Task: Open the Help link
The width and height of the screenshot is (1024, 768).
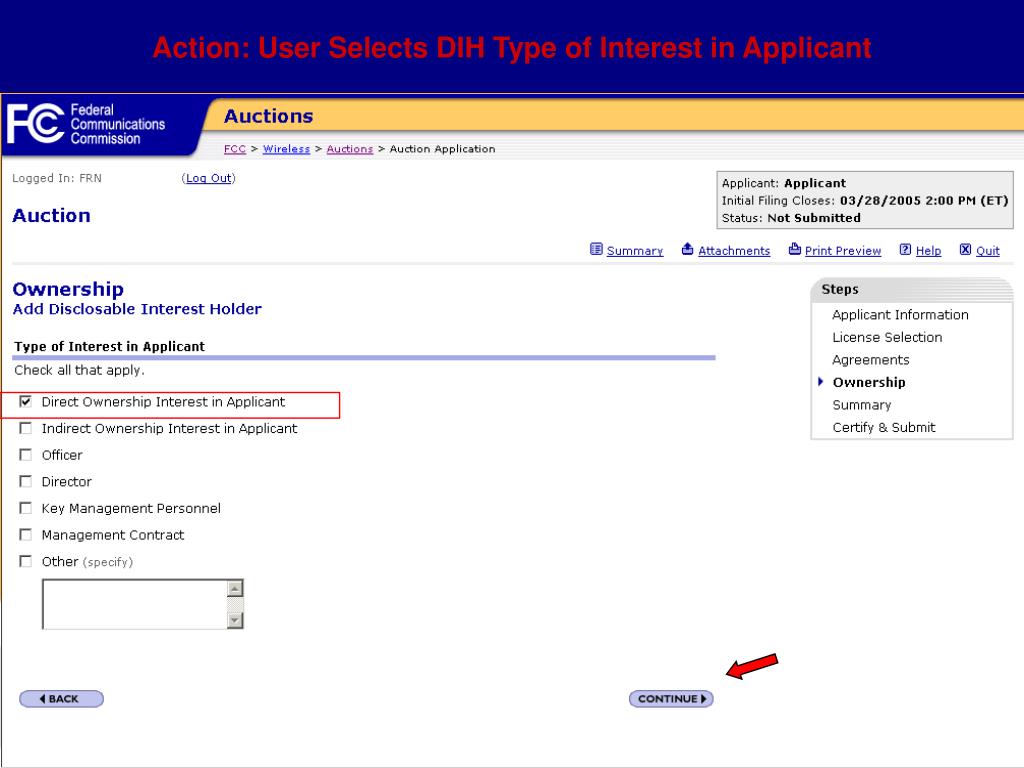Action: point(928,251)
